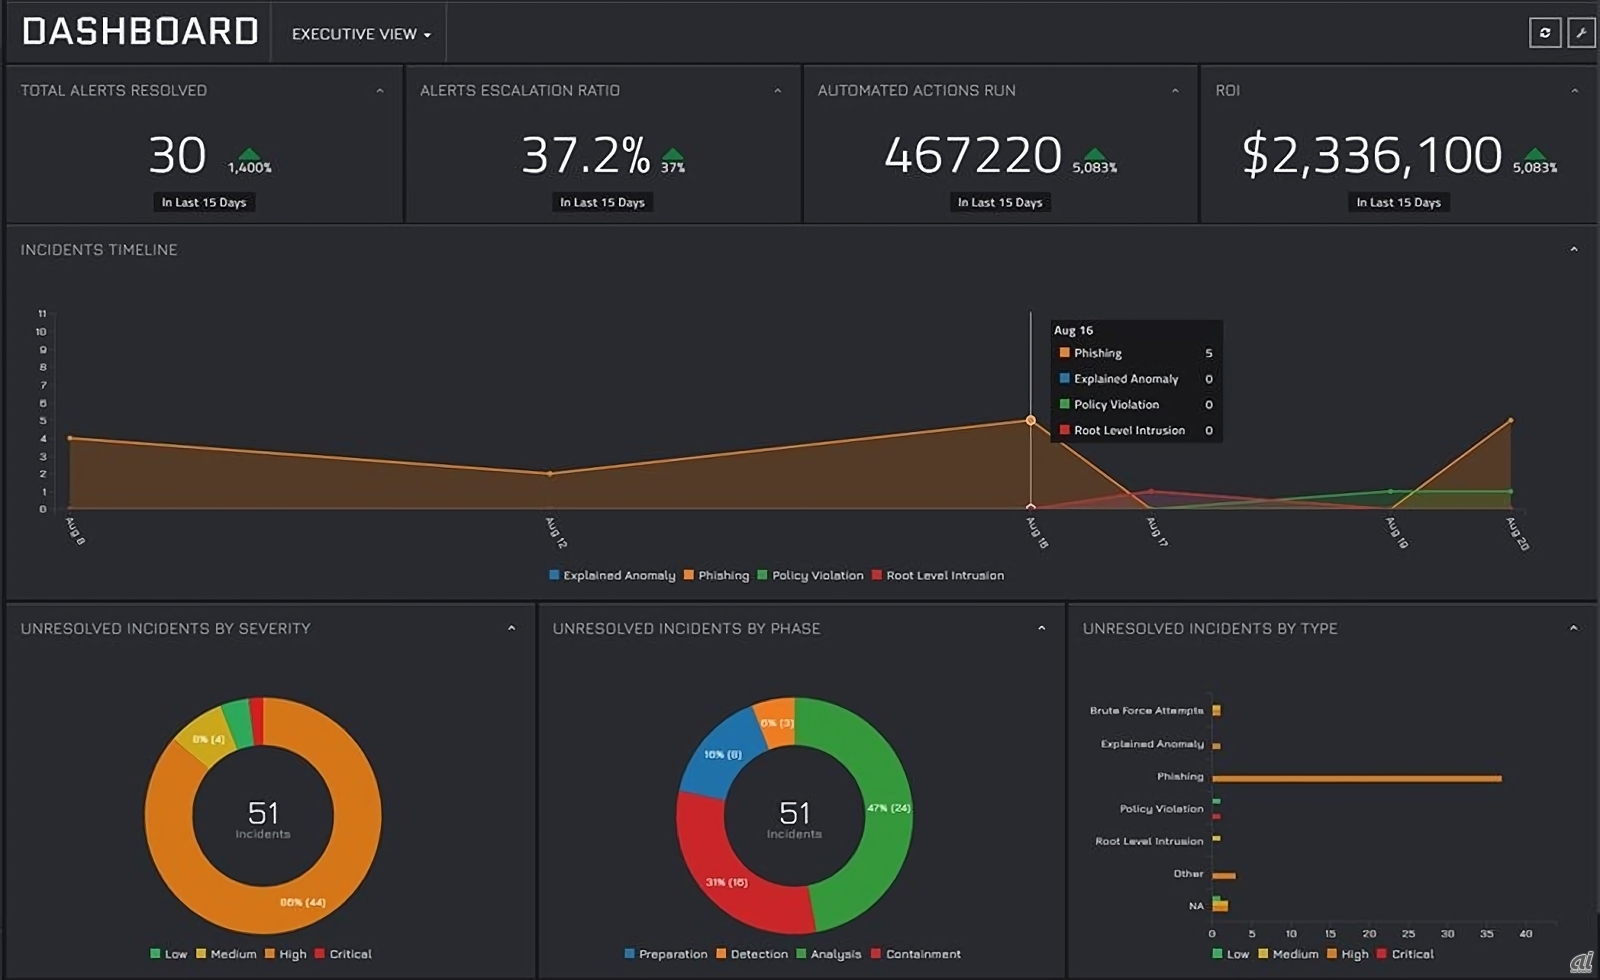
Task: Collapse the Automated Actions Run panel
Action: click(x=1175, y=91)
